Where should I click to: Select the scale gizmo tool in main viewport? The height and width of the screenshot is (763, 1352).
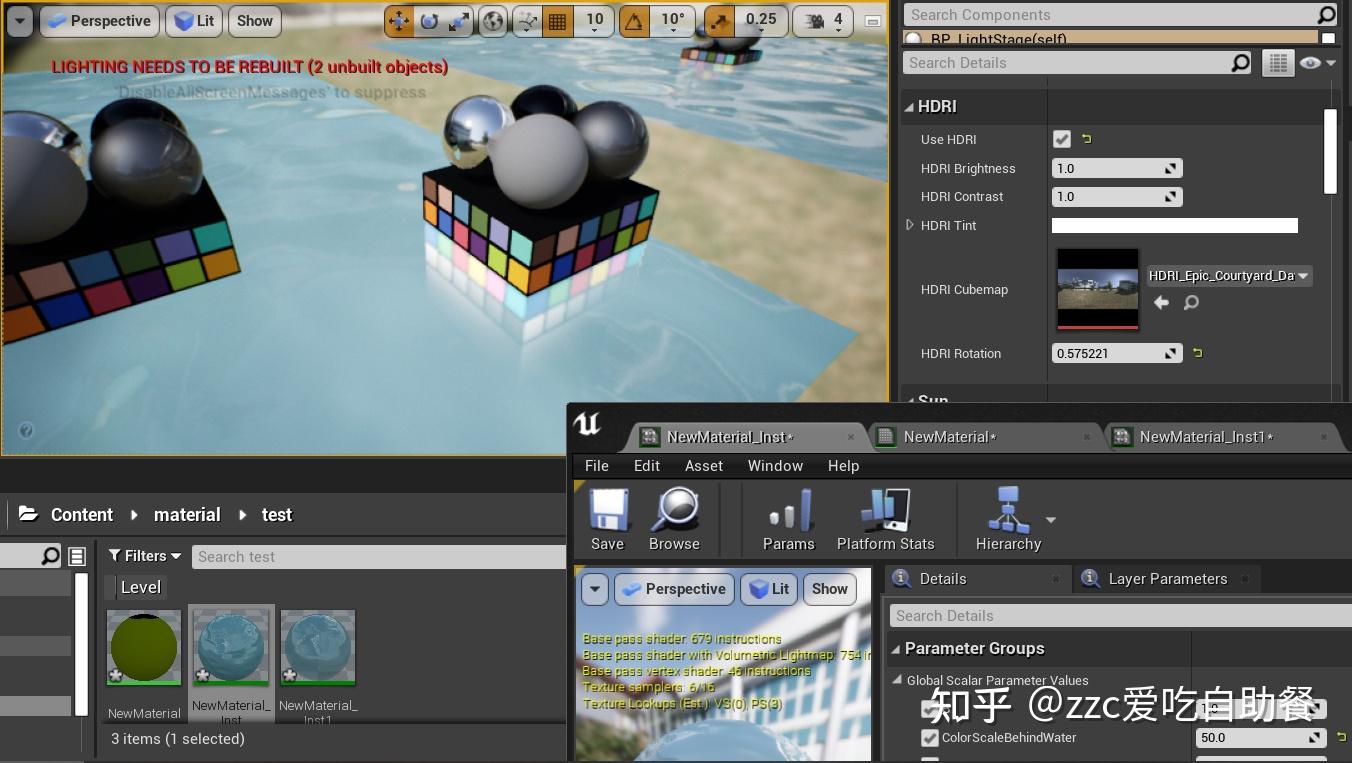(458, 21)
